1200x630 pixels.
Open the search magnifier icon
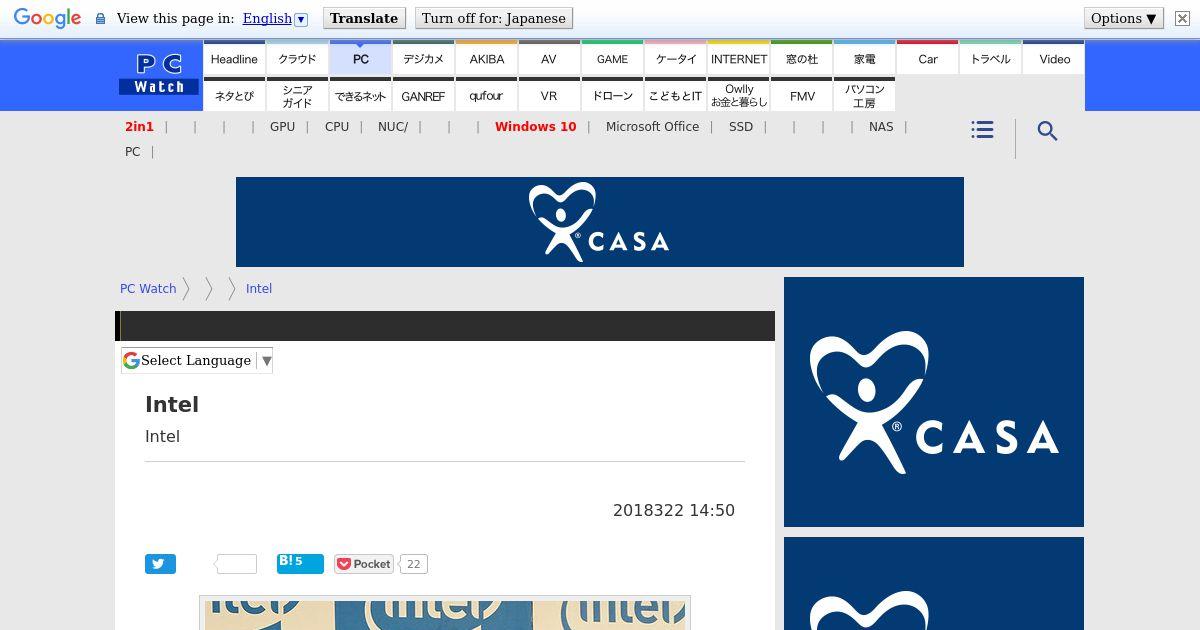(x=1047, y=131)
